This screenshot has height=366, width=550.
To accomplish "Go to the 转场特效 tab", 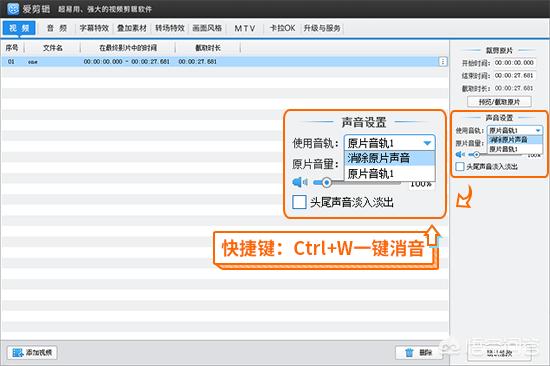I will [x=170, y=28].
